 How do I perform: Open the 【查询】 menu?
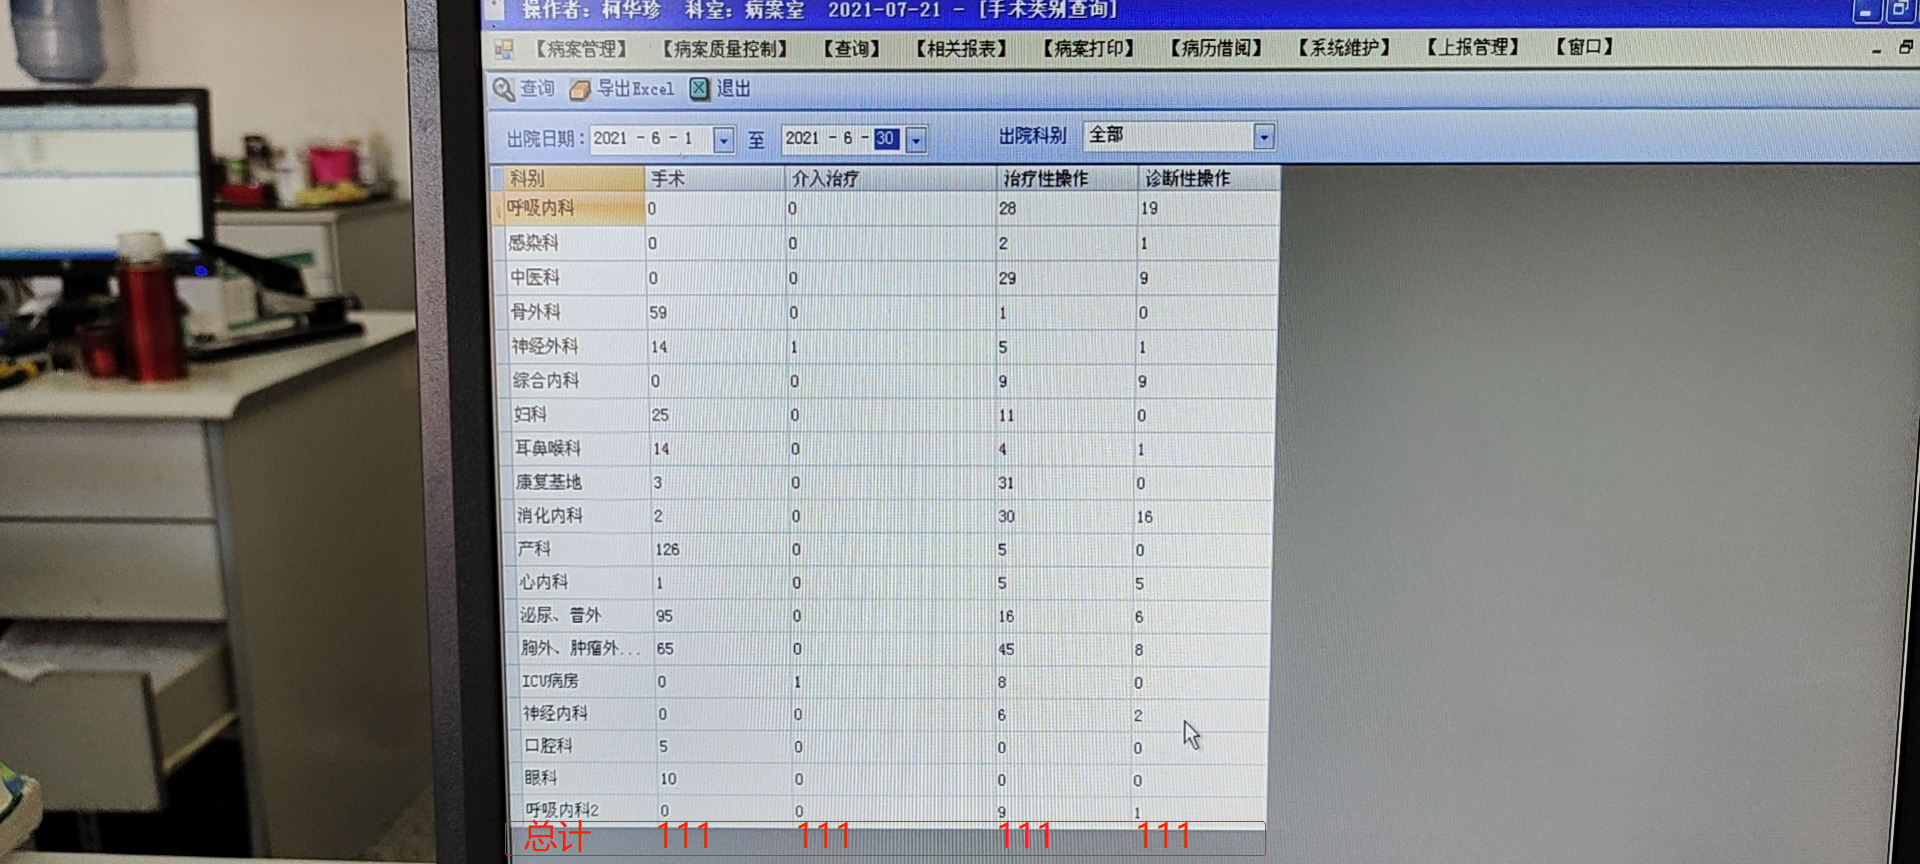tap(852, 48)
